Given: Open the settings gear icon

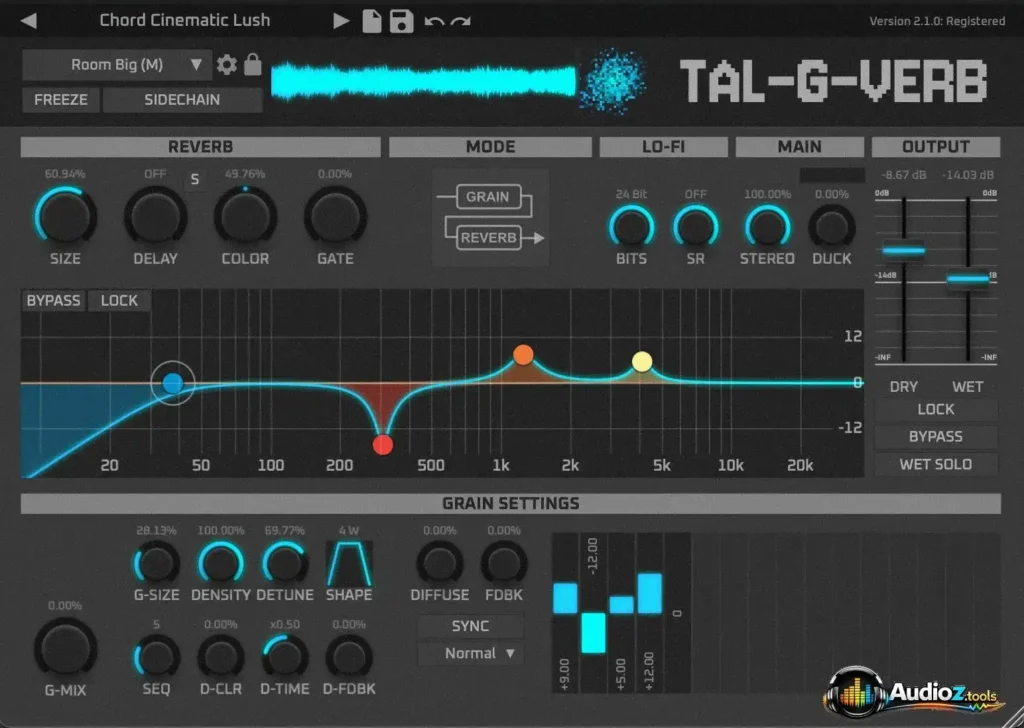Looking at the screenshot, I should point(228,64).
